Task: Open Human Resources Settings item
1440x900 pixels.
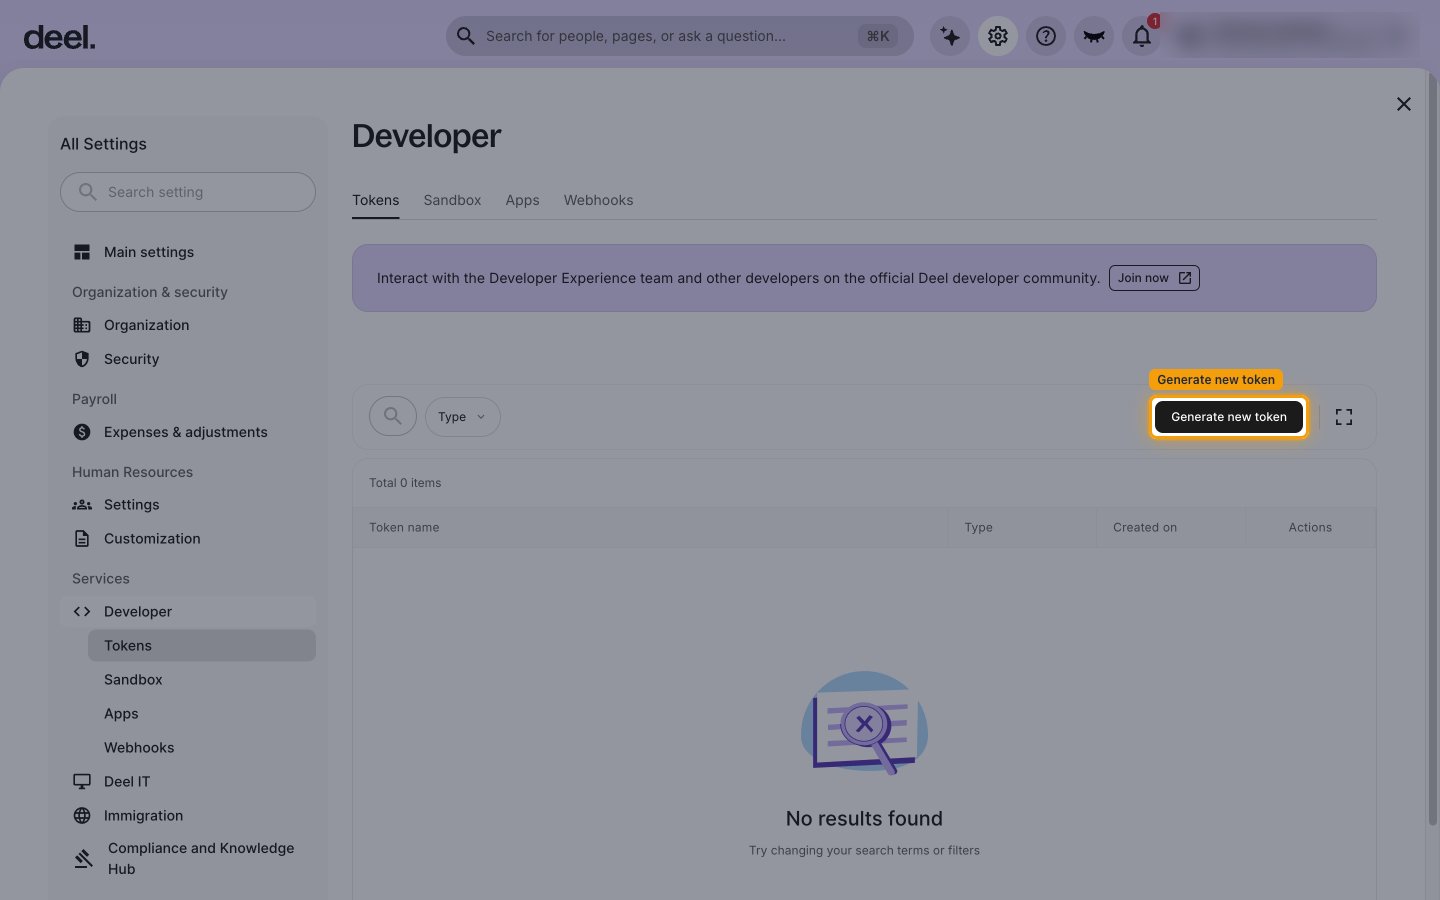Action: click(x=188, y=505)
